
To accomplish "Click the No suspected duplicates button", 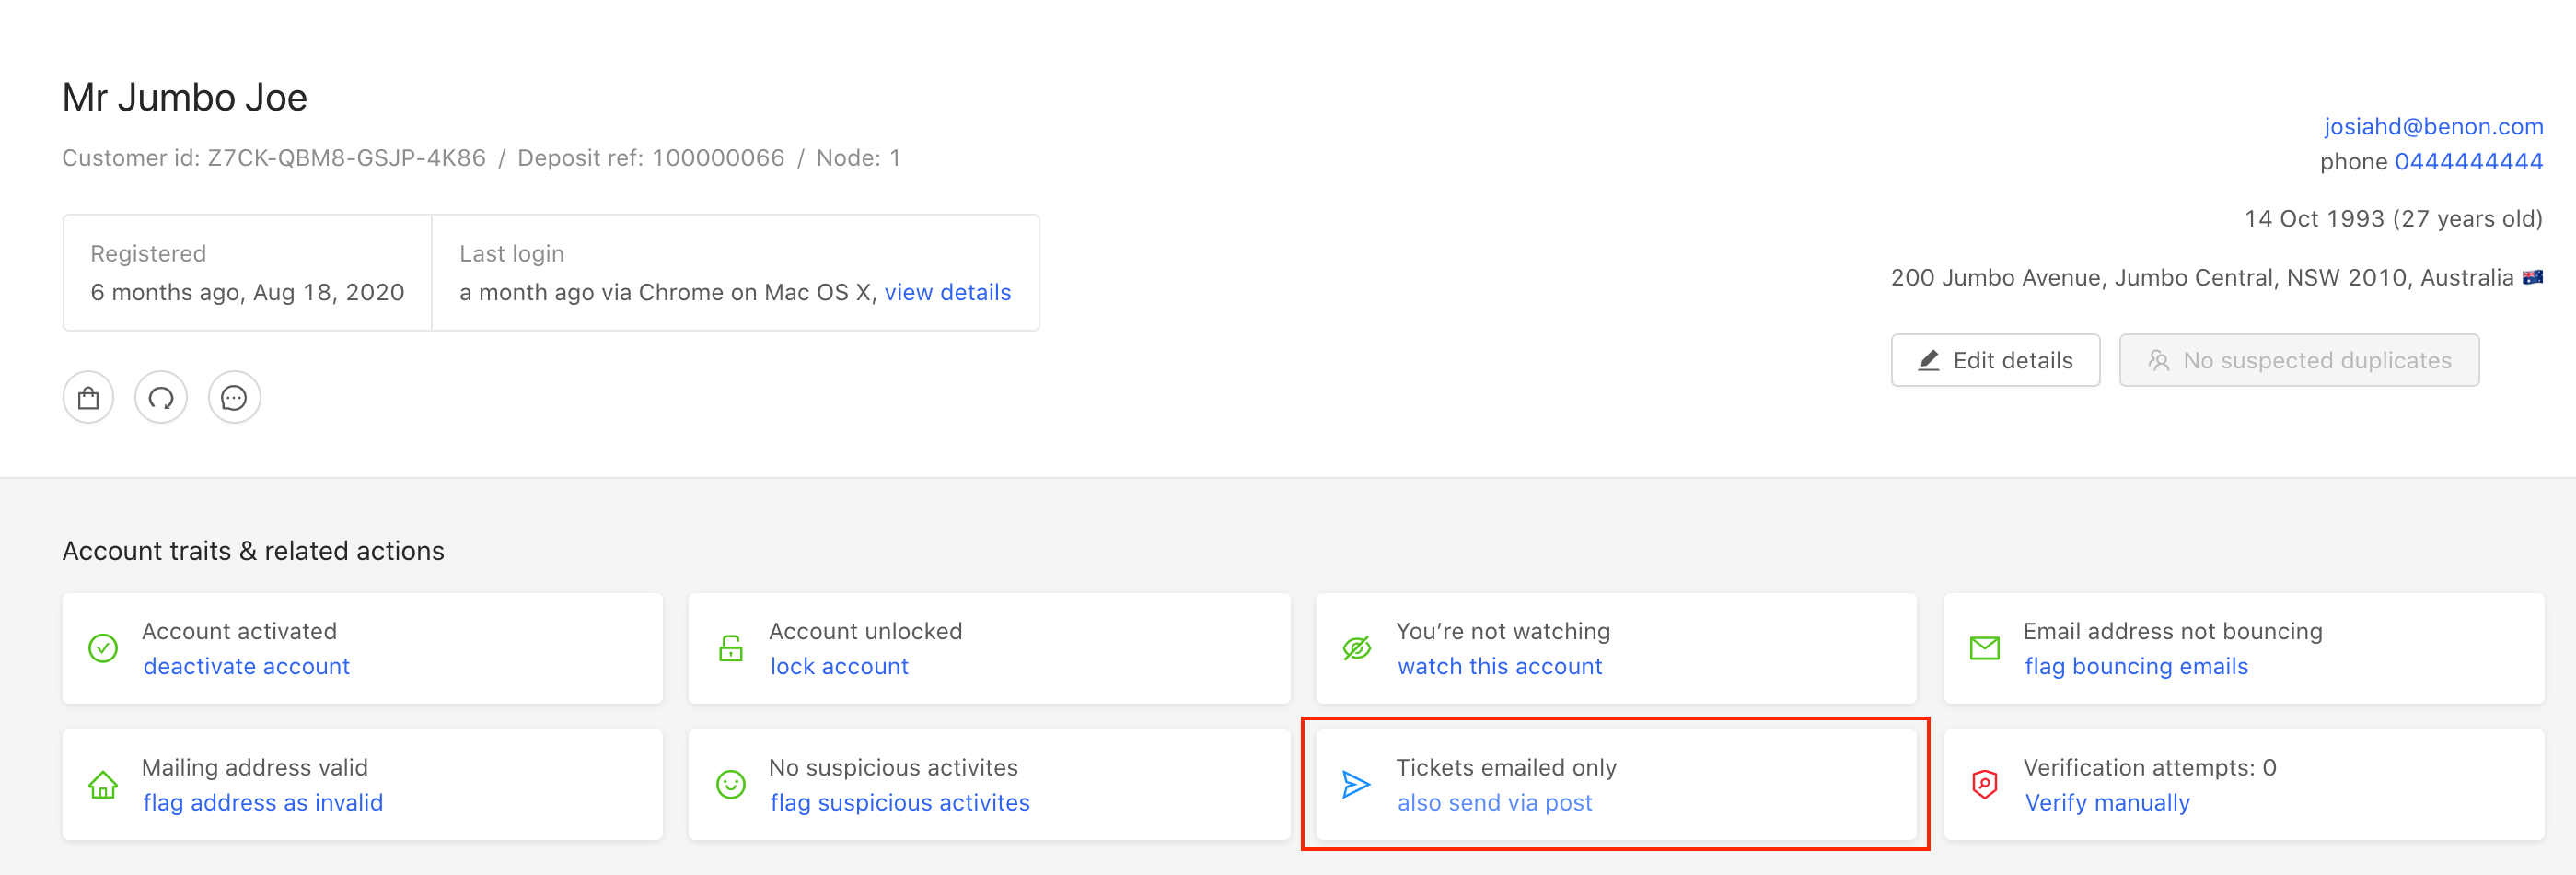I will pyautogui.click(x=2298, y=360).
